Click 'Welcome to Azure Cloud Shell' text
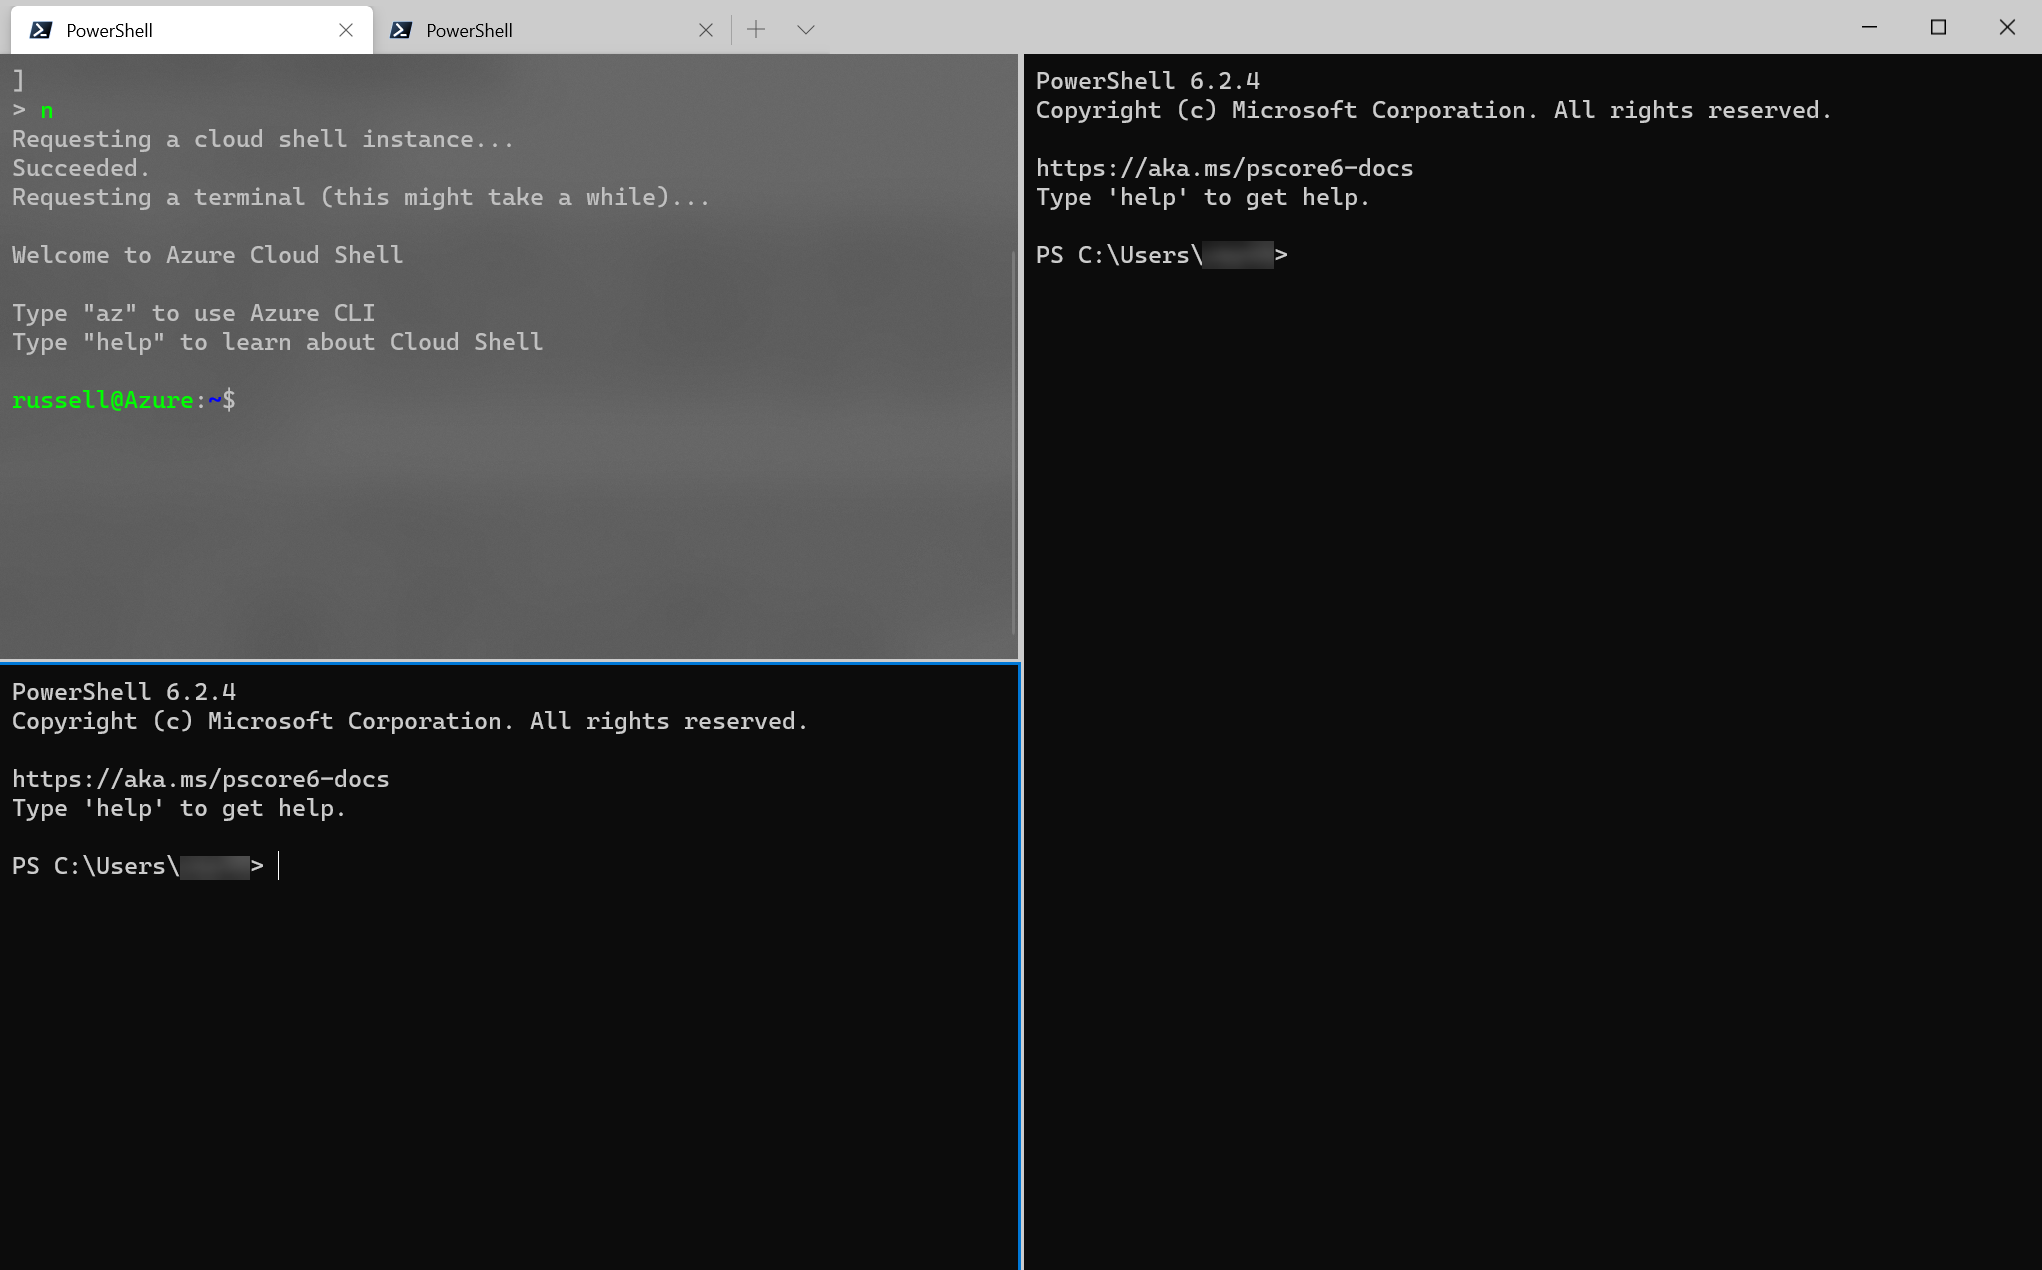2042x1270 pixels. coord(207,255)
